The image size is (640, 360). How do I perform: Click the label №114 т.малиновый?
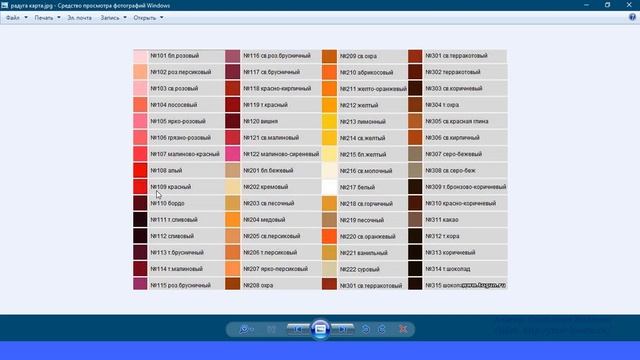tap(176, 269)
